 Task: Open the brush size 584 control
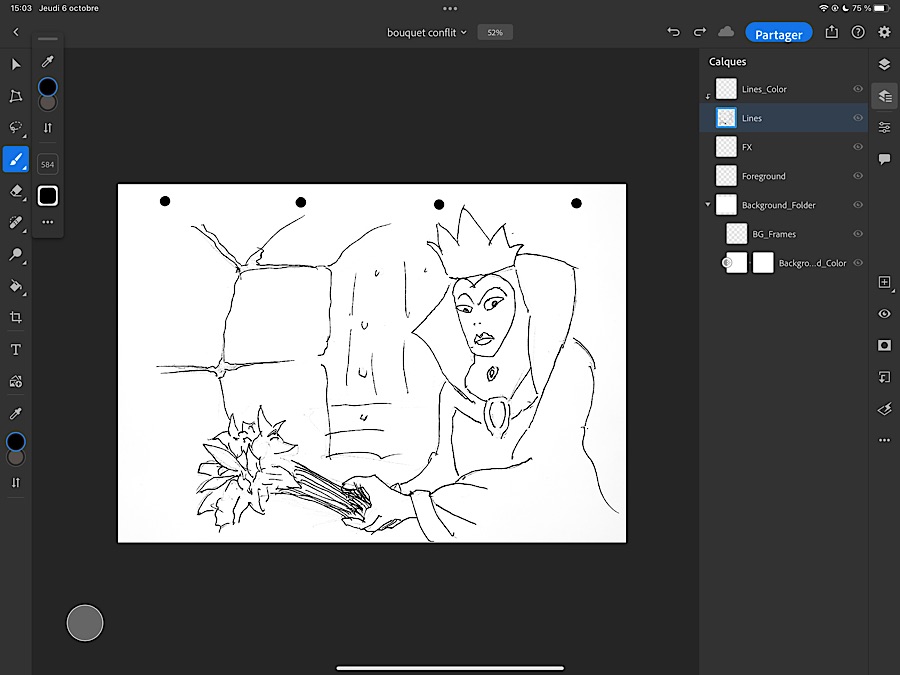[48, 164]
